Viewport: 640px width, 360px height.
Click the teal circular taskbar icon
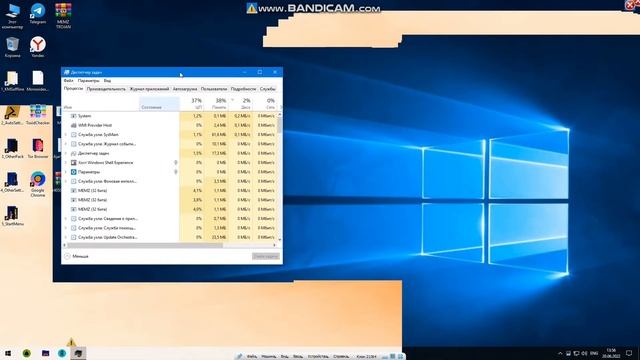62,353
